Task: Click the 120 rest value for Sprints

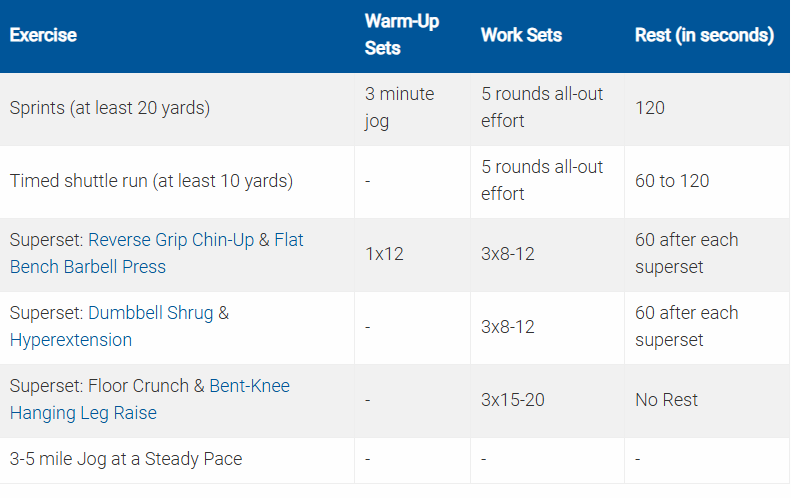Action: click(650, 108)
